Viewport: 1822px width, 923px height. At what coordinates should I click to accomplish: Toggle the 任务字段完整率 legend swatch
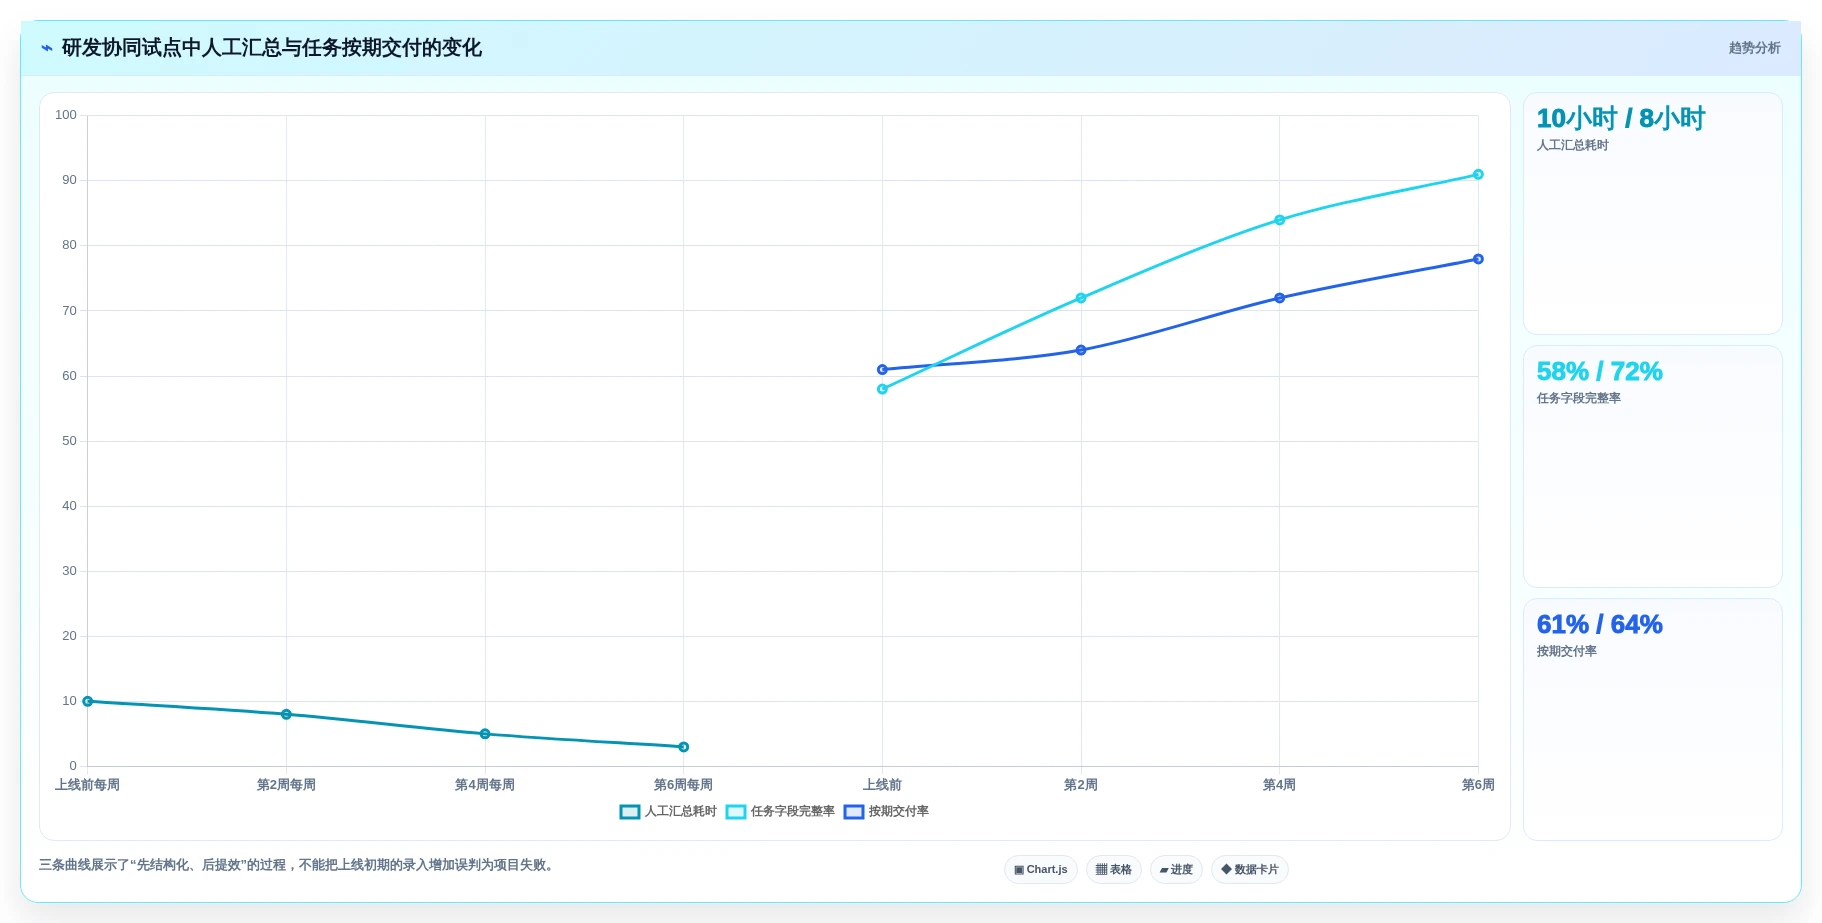coord(736,812)
